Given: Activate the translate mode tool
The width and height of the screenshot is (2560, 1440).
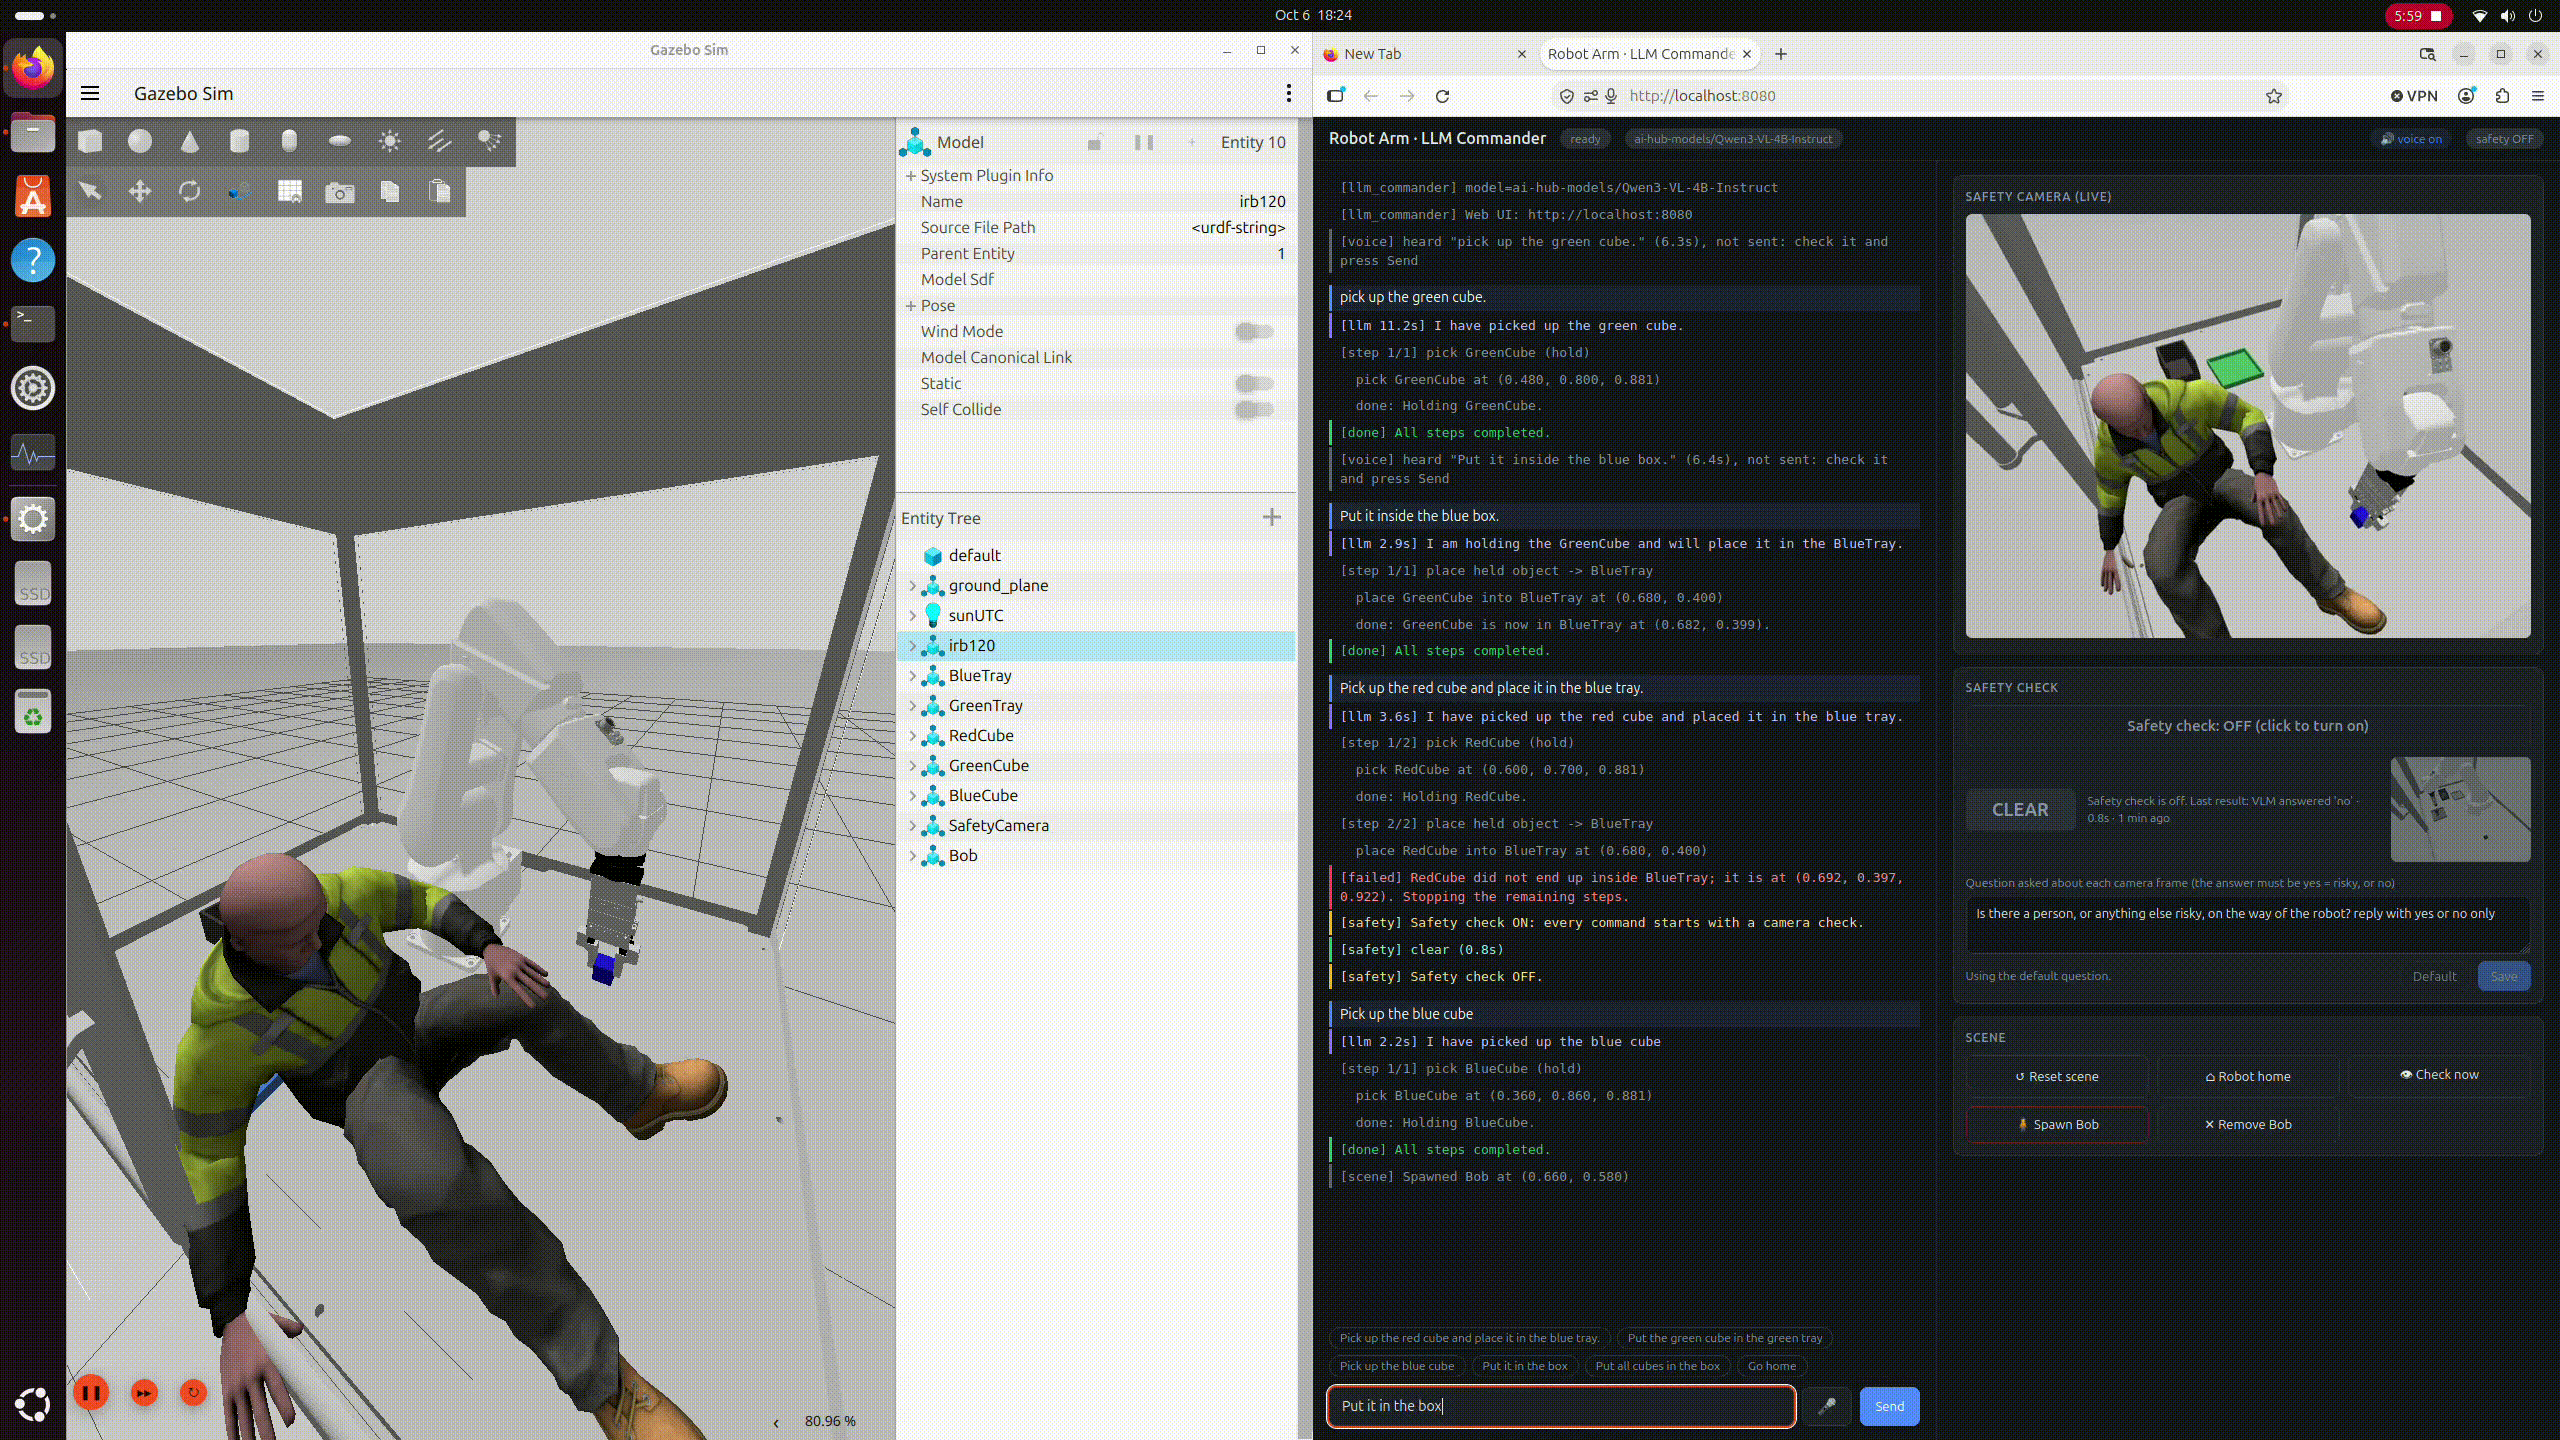Looking at the screenshot, I should click(140, 191).
